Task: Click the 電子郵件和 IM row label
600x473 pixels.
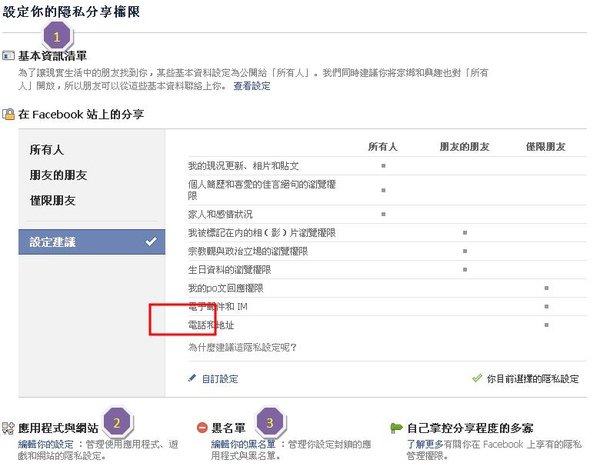Action: [218, 307]
